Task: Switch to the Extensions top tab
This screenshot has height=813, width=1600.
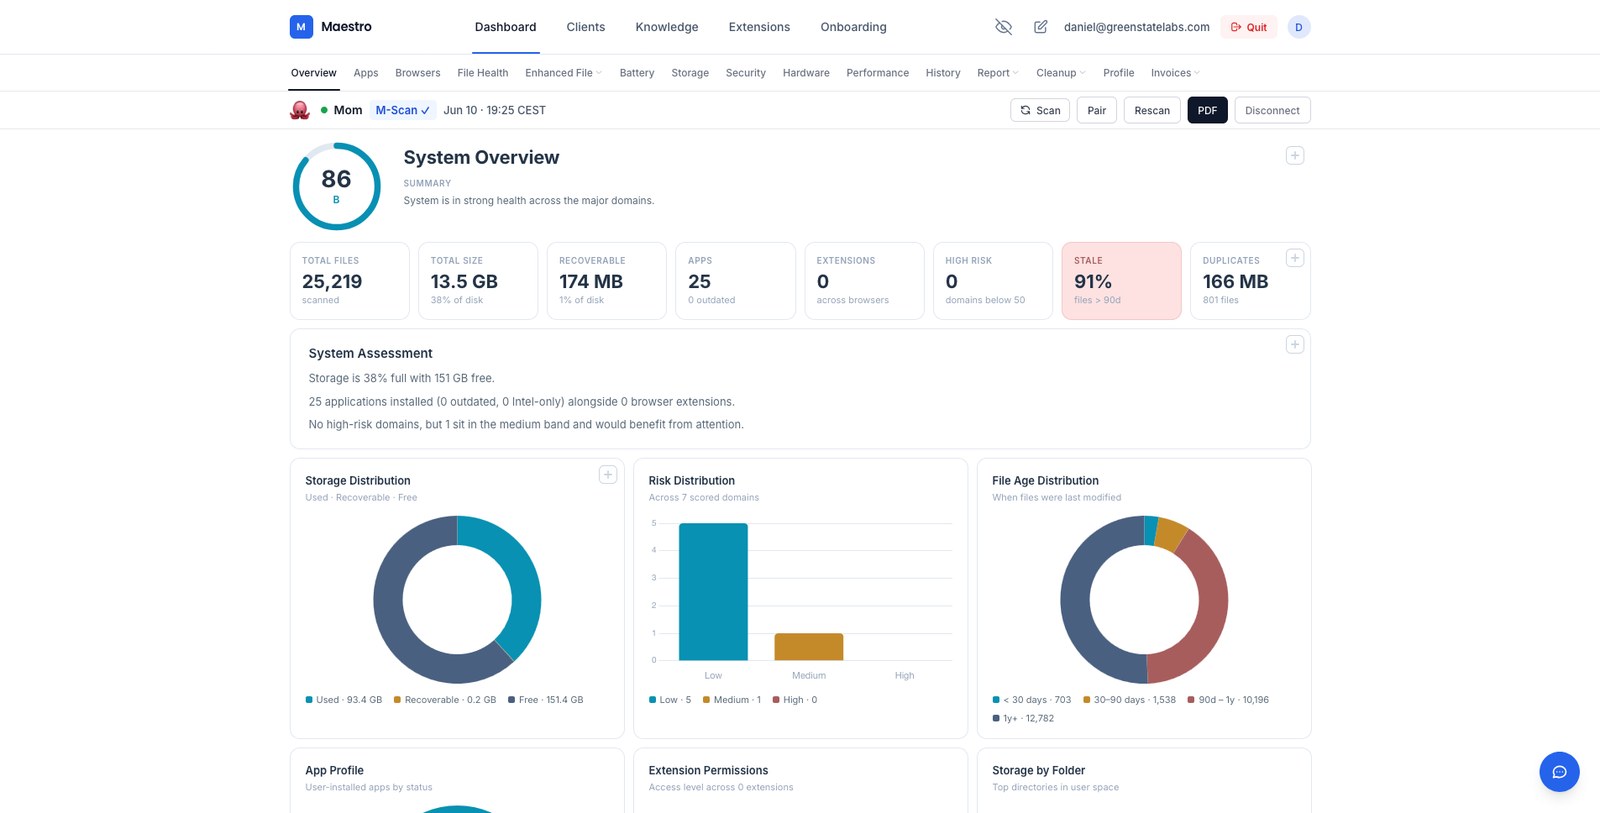Action: click(759, 27)
